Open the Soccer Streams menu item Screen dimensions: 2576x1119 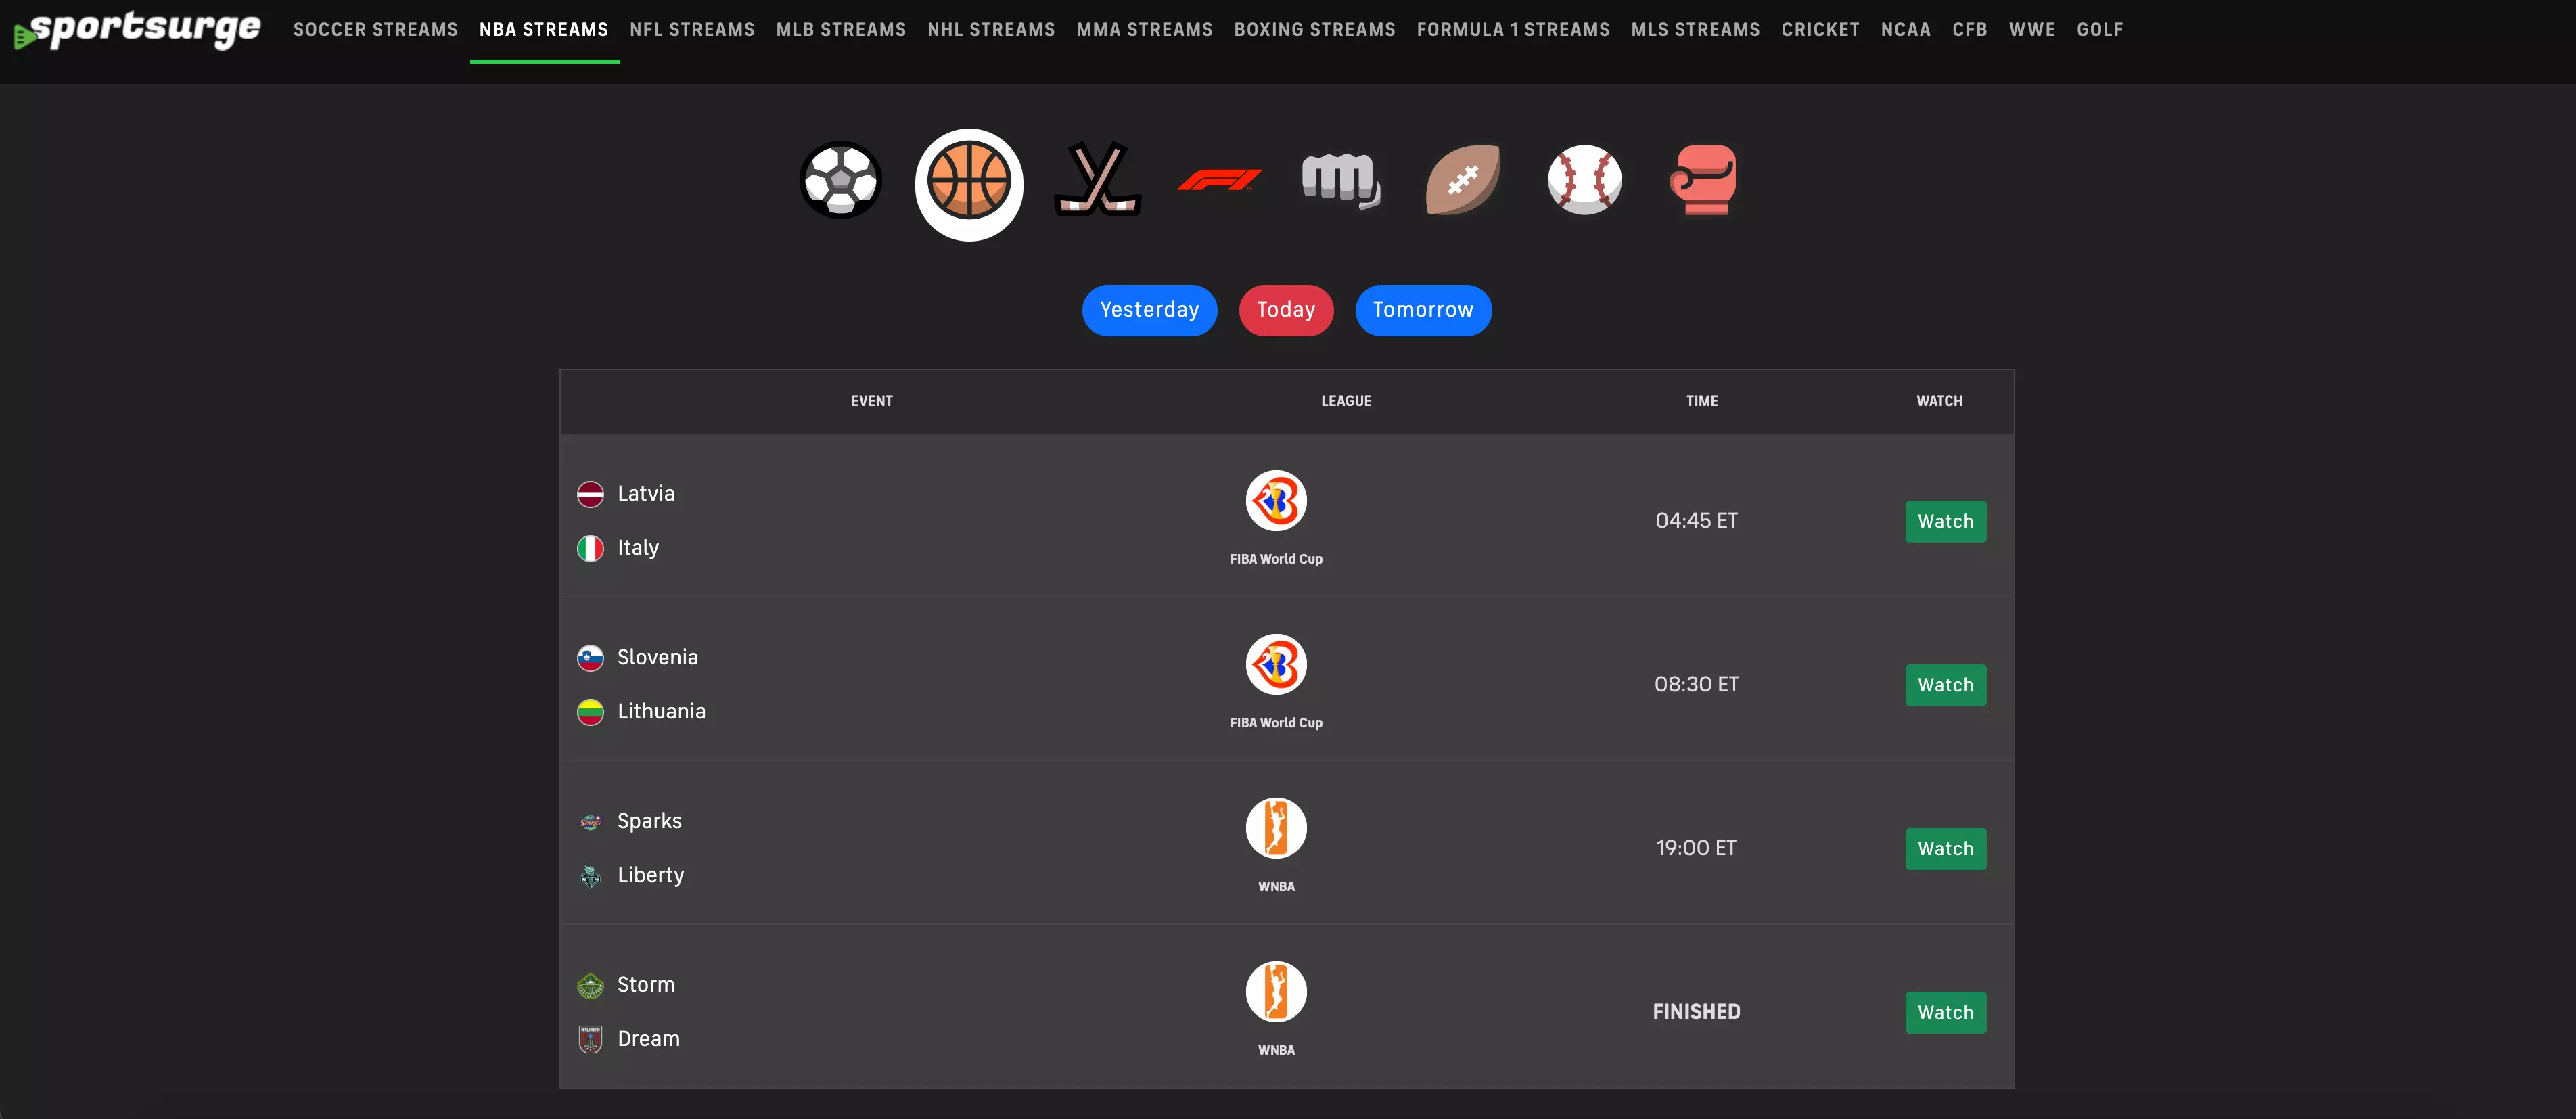375,30
